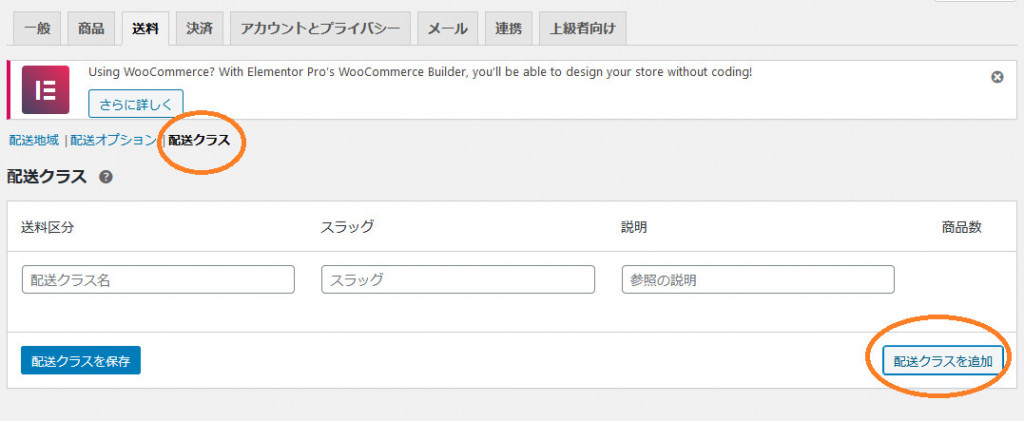Open the 配送オプション link

pos(113,140)
